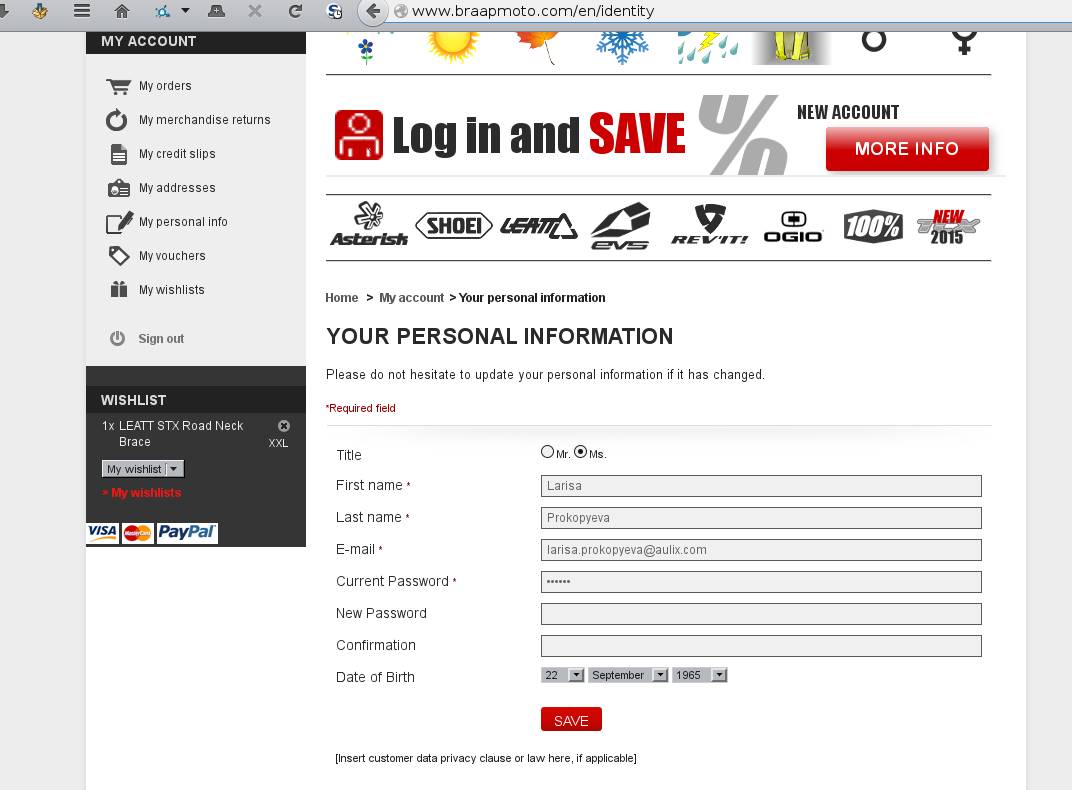The image size is (1072, 790).
Task: Open the browser hamburger menu icon
Action: coord(82,11)
